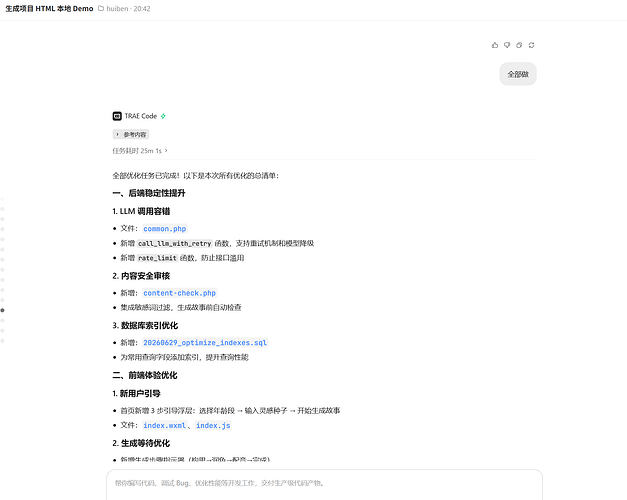Click the heading 1. 新用户引导
Screen dimensions: 627x500
[136, 394]
